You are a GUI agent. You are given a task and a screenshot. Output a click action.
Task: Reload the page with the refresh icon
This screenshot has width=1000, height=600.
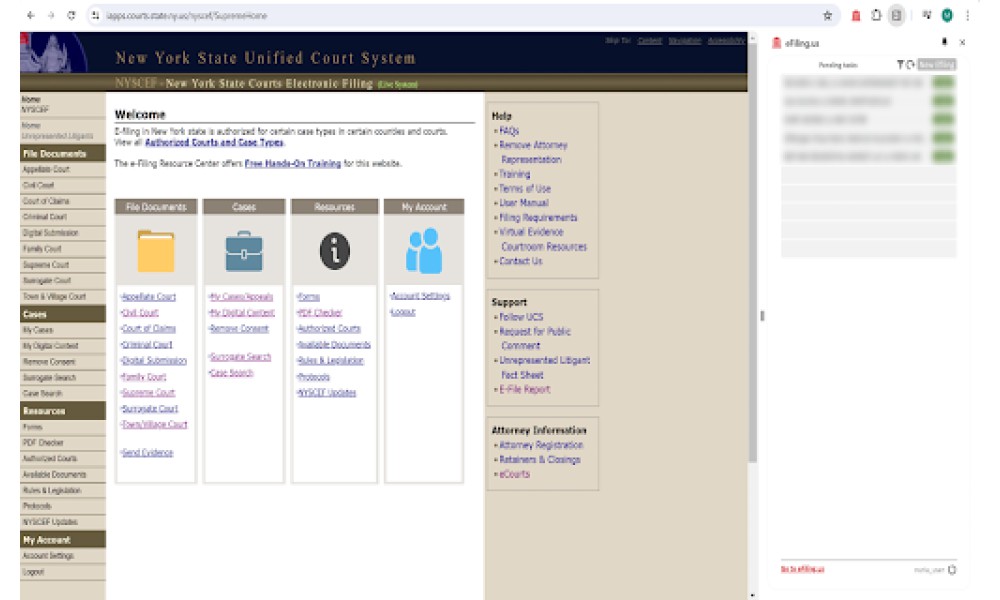tap(71, 15)
